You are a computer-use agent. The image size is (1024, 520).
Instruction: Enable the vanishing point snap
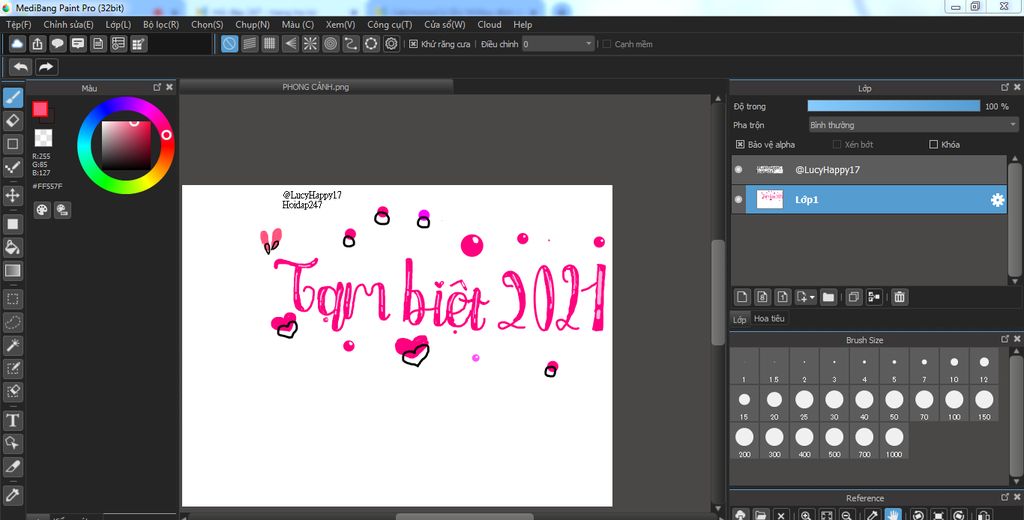pyautogui.click(x=290, y=44)
